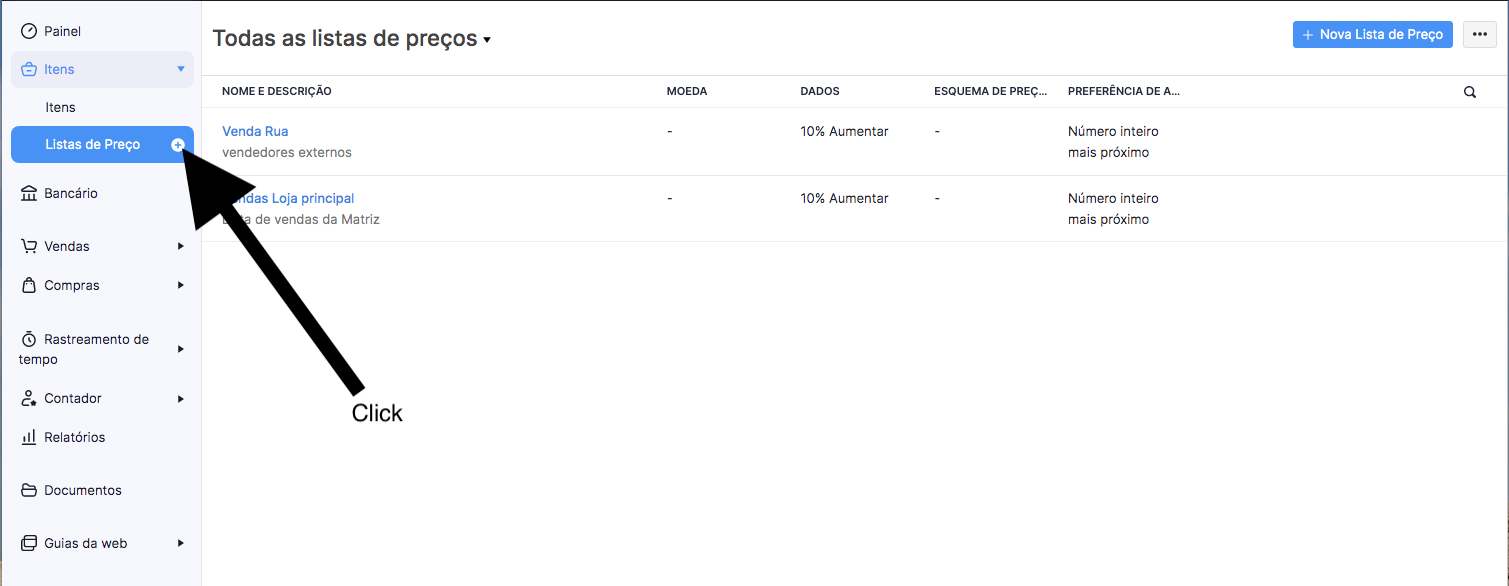The width and height of the screenshot is (1509, 586).
Task: Click the Bancário bank building icon
Action: 29,193
